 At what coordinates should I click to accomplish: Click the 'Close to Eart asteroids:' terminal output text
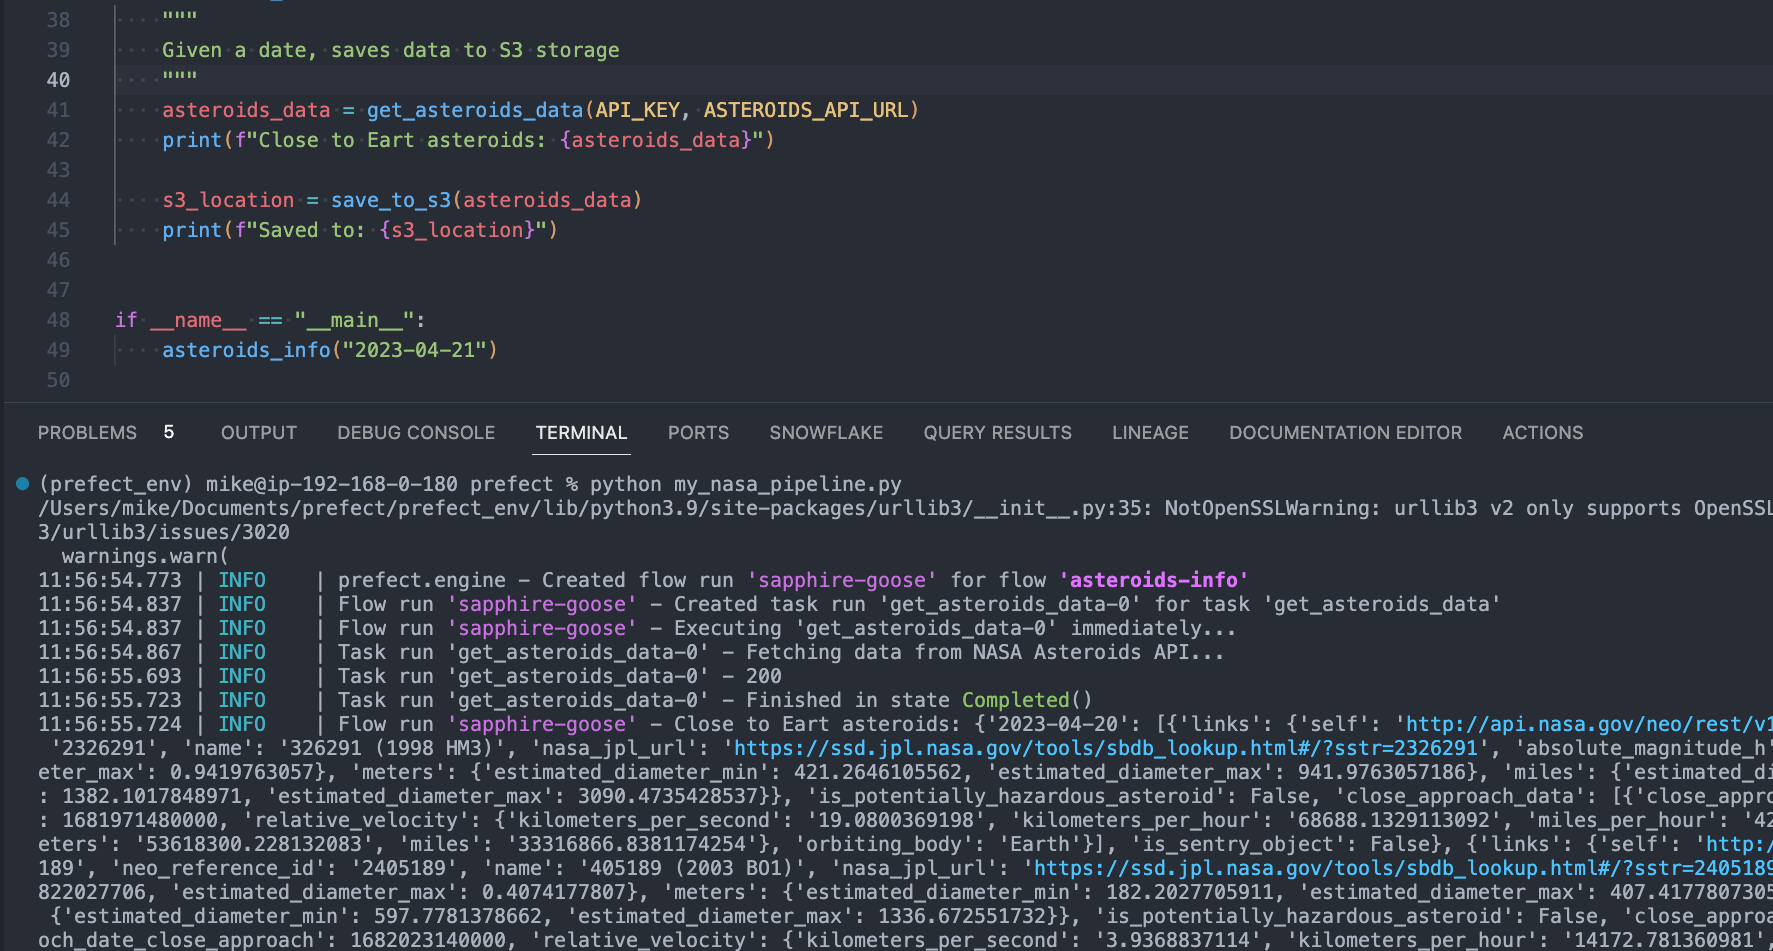pyautogui.click(x=817, y=724)
